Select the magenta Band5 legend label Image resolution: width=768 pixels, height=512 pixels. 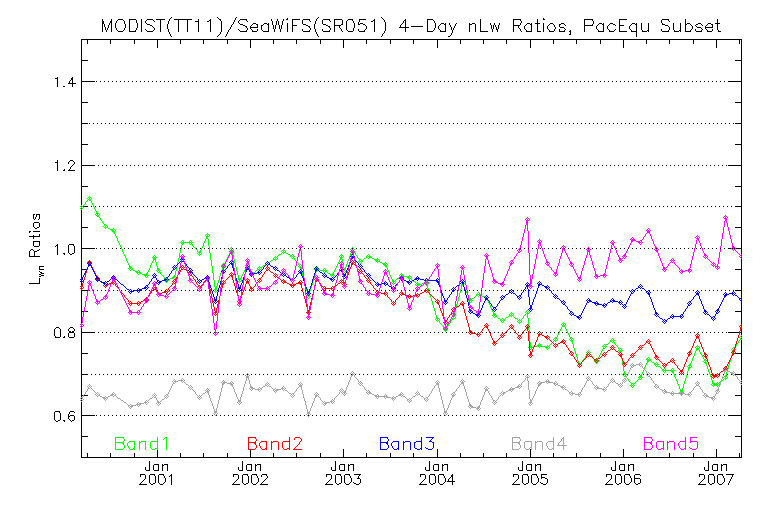point(671,444)
